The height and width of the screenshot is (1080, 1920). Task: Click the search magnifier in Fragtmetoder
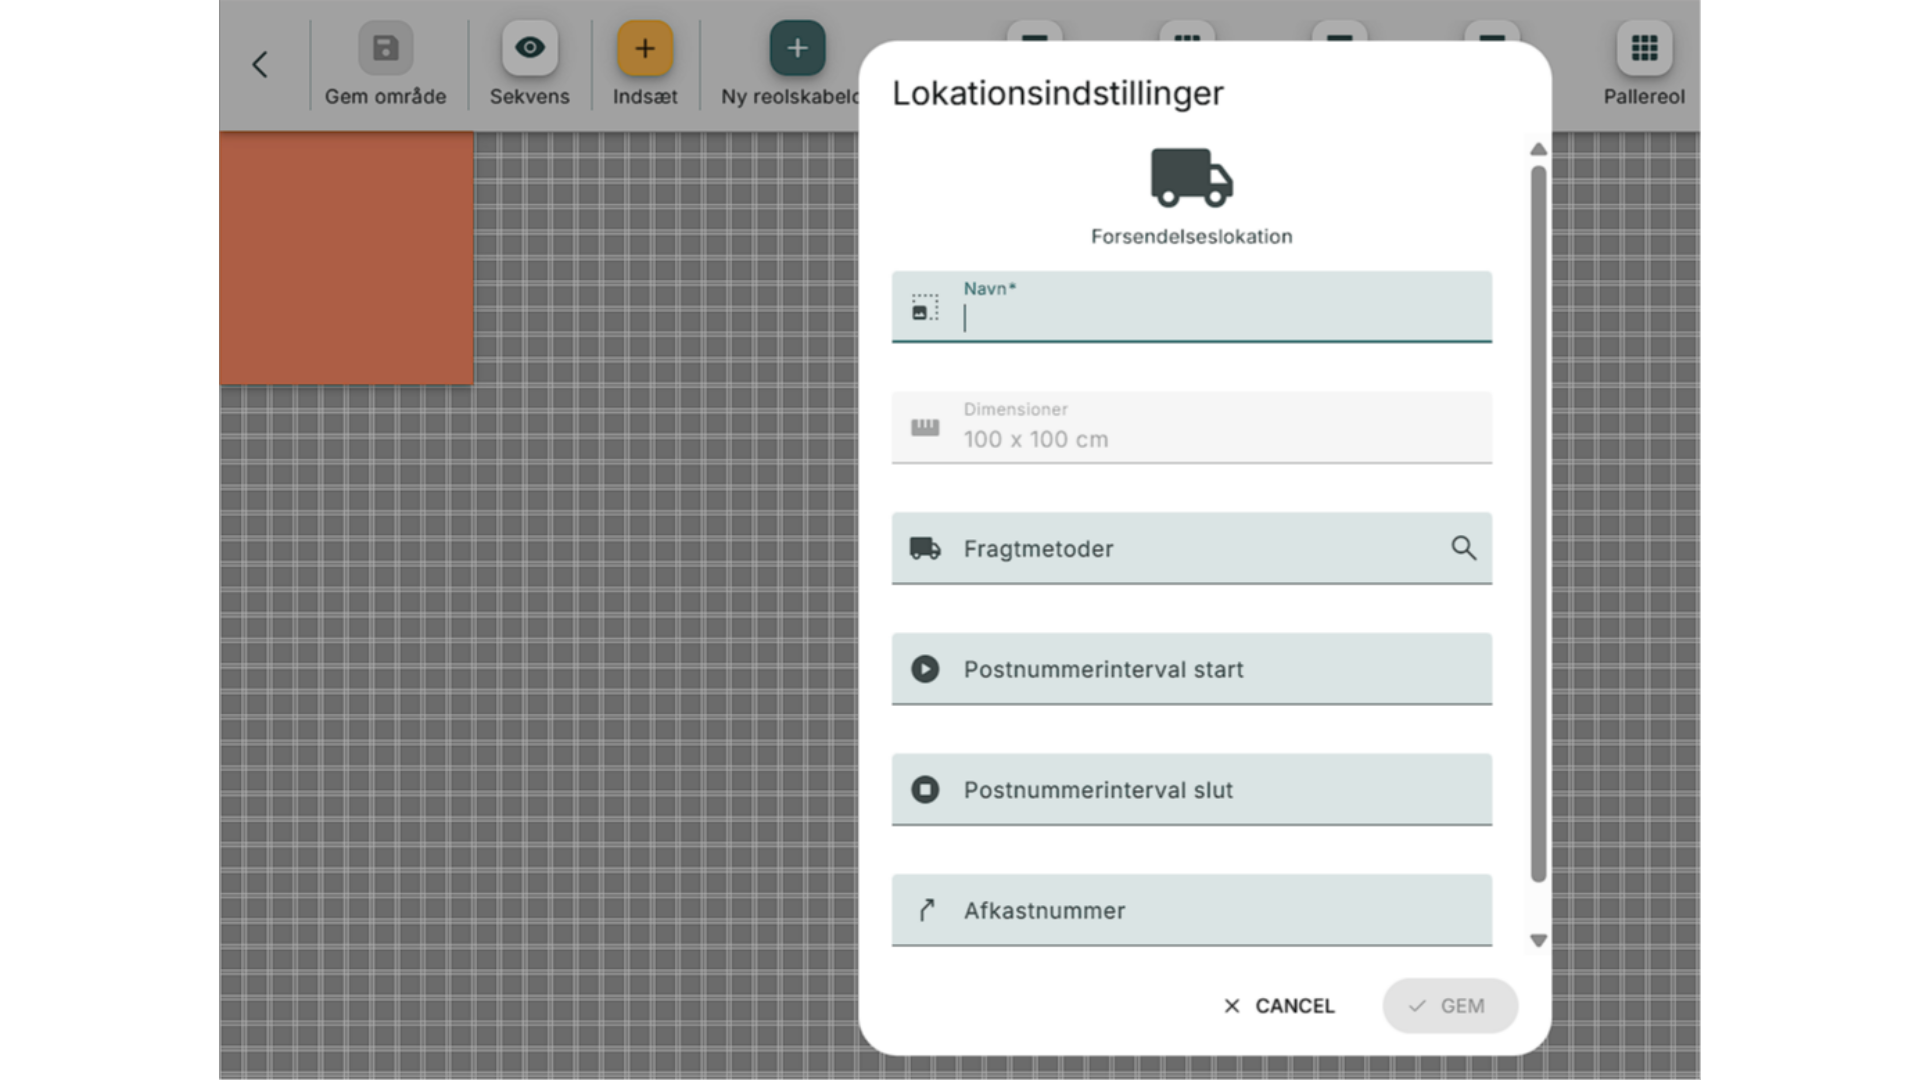coord(1463,548)
